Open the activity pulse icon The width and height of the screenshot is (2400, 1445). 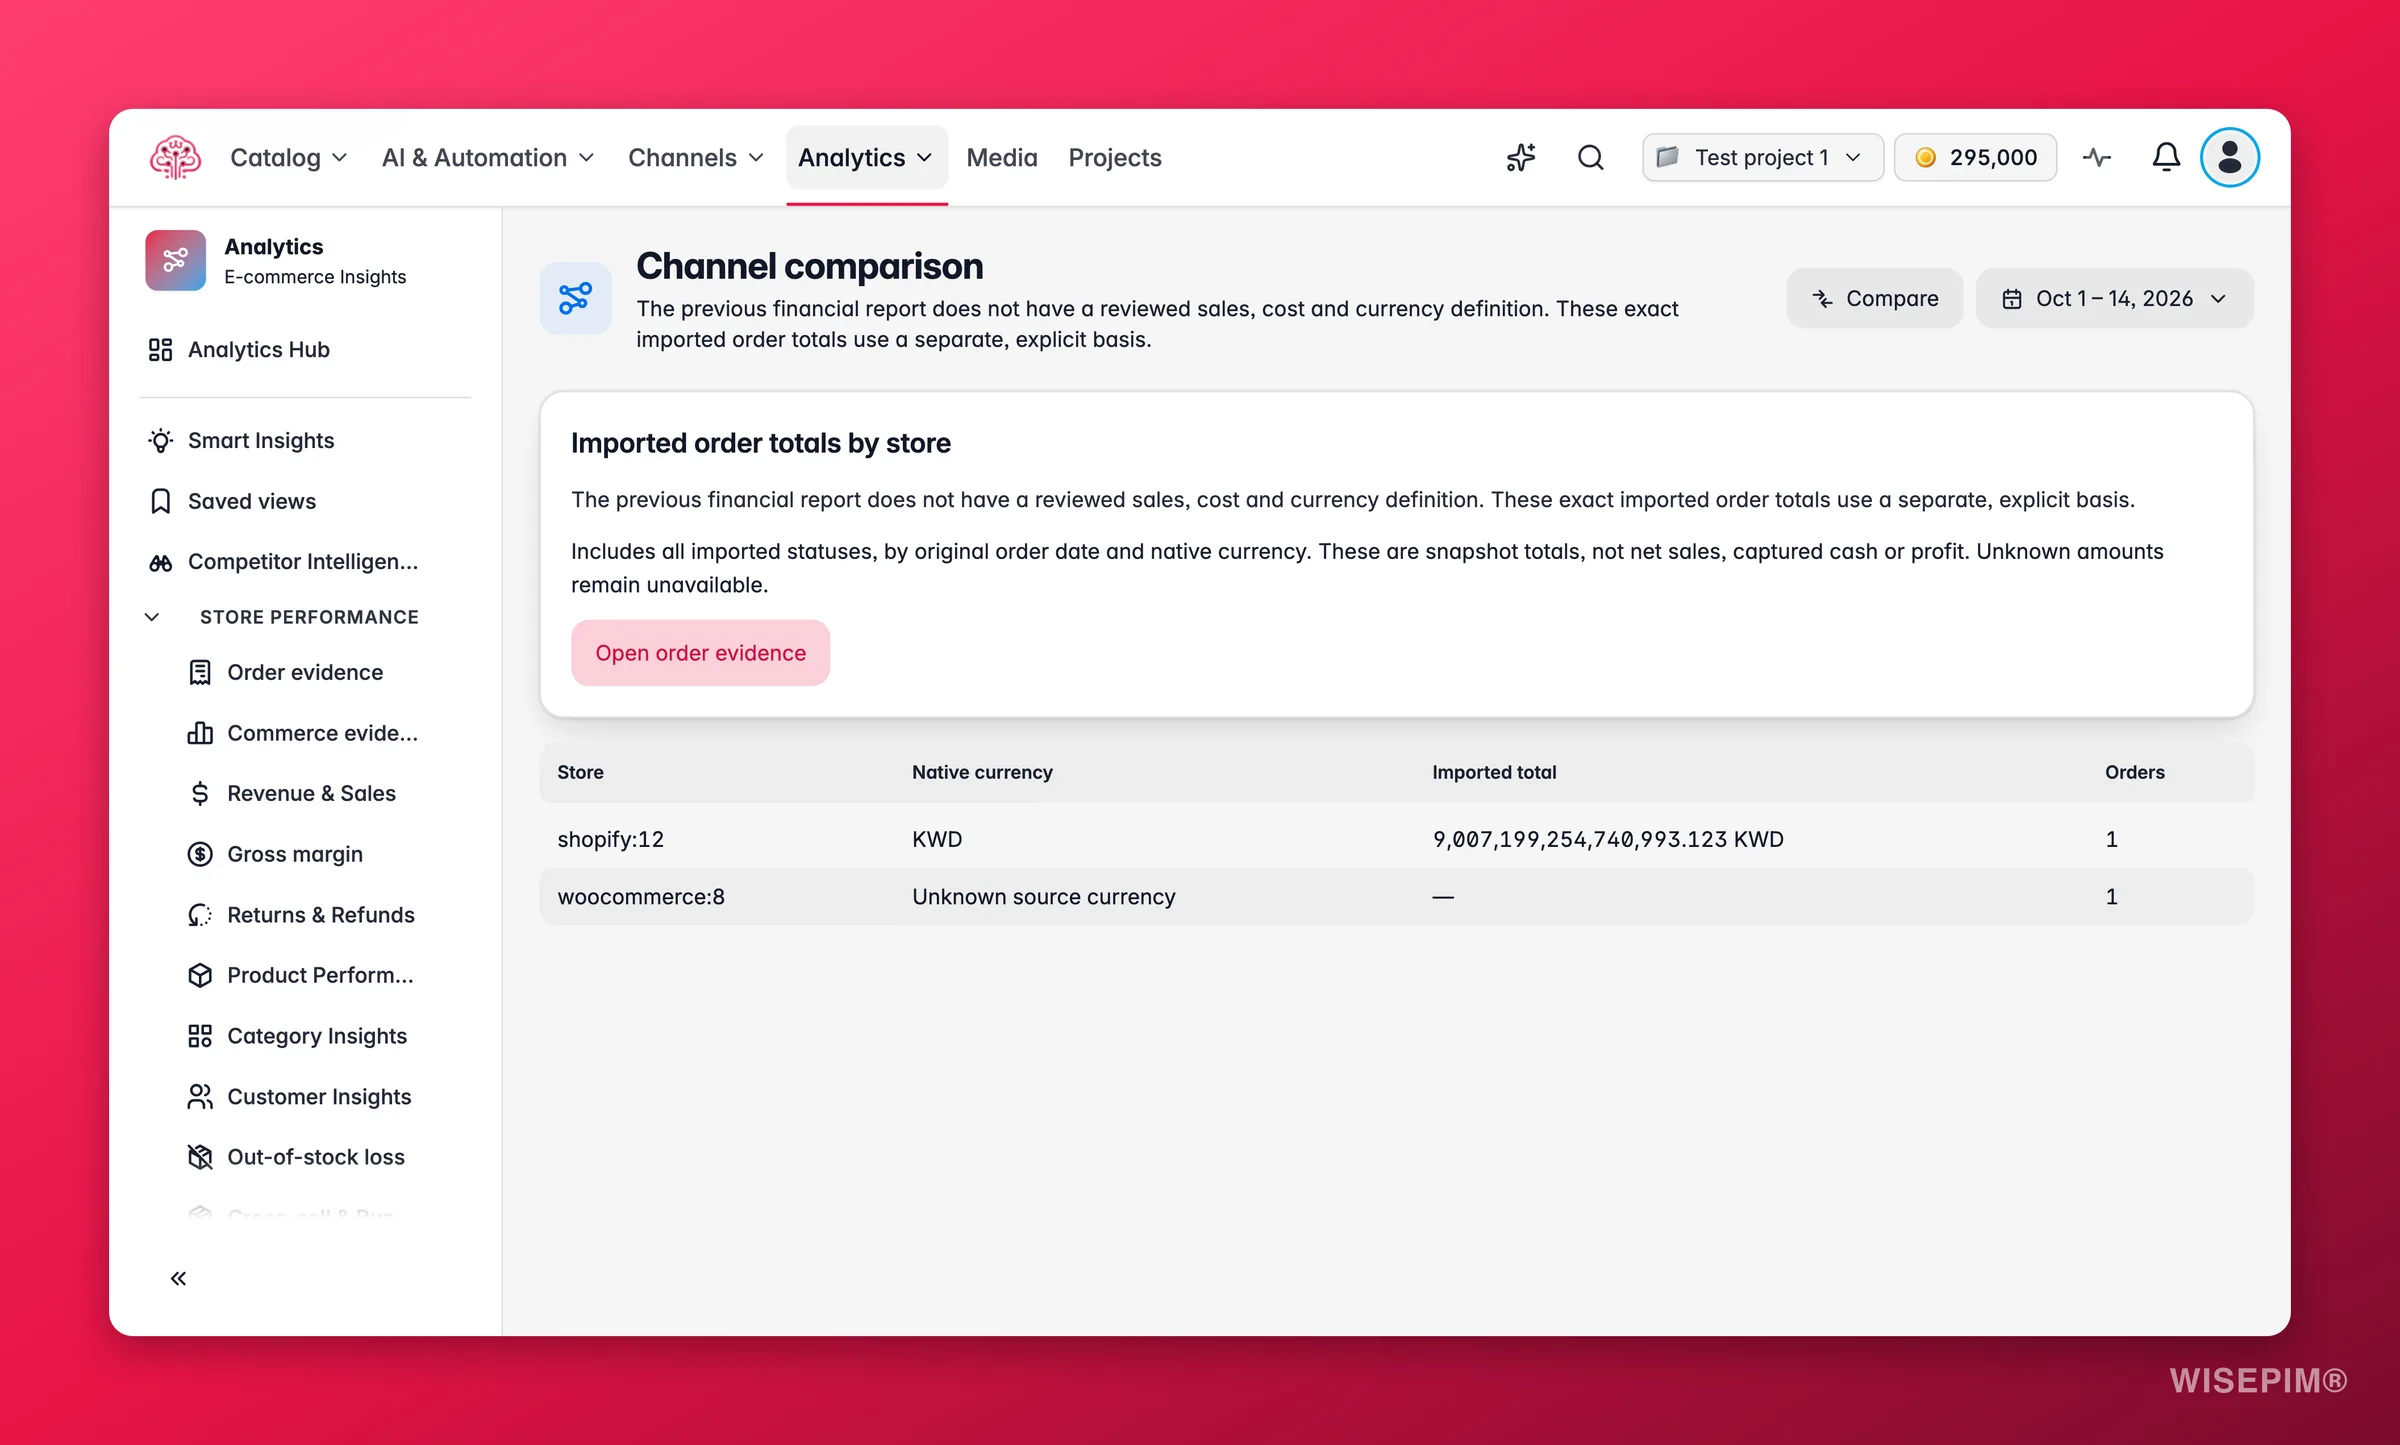[x=2097, y=157]
